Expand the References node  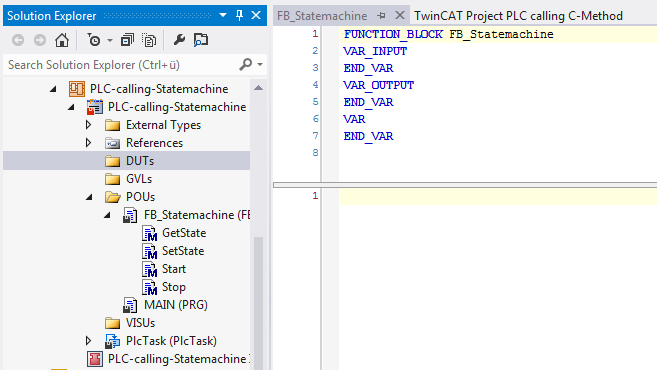(x=88, y=143)
